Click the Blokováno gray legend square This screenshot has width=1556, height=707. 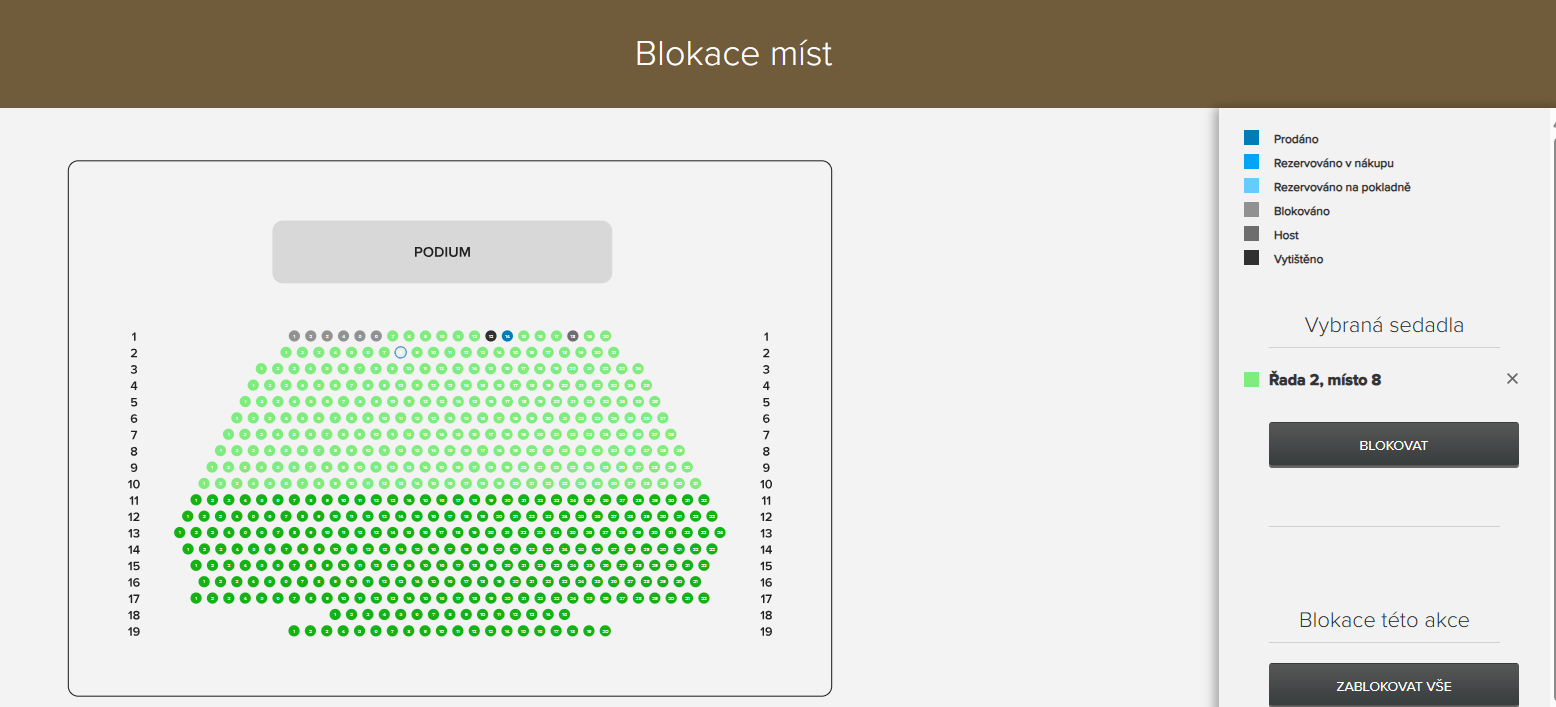[x=1251, y=210]
